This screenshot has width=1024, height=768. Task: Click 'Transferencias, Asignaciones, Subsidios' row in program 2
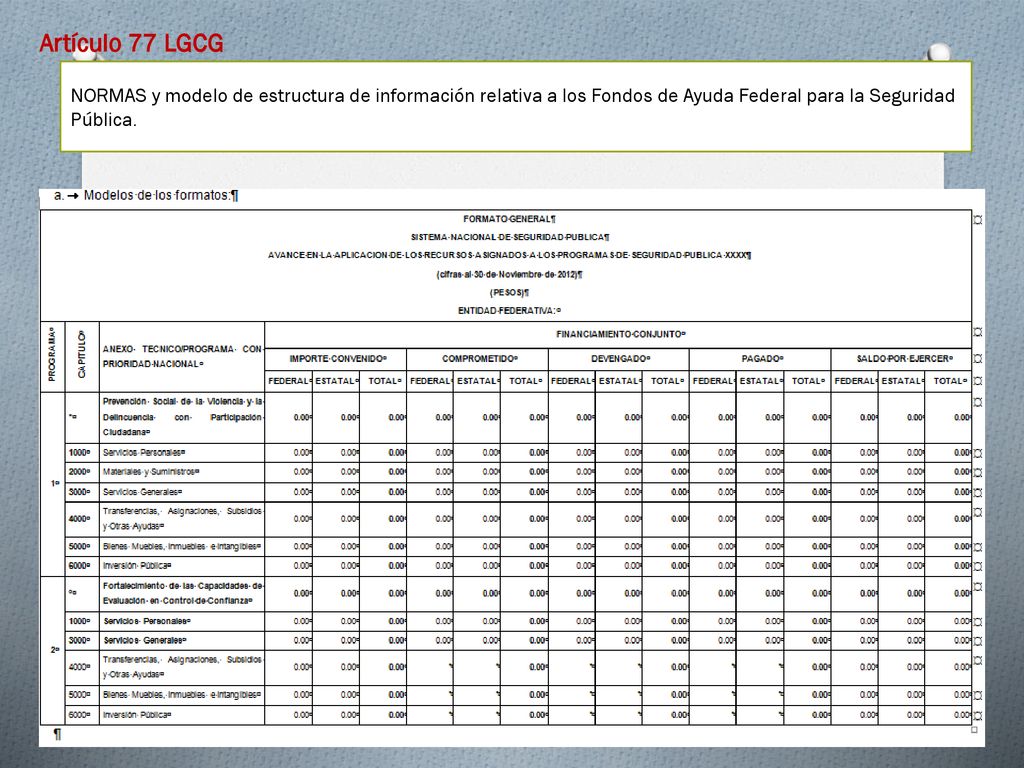(x=182, y=667)
